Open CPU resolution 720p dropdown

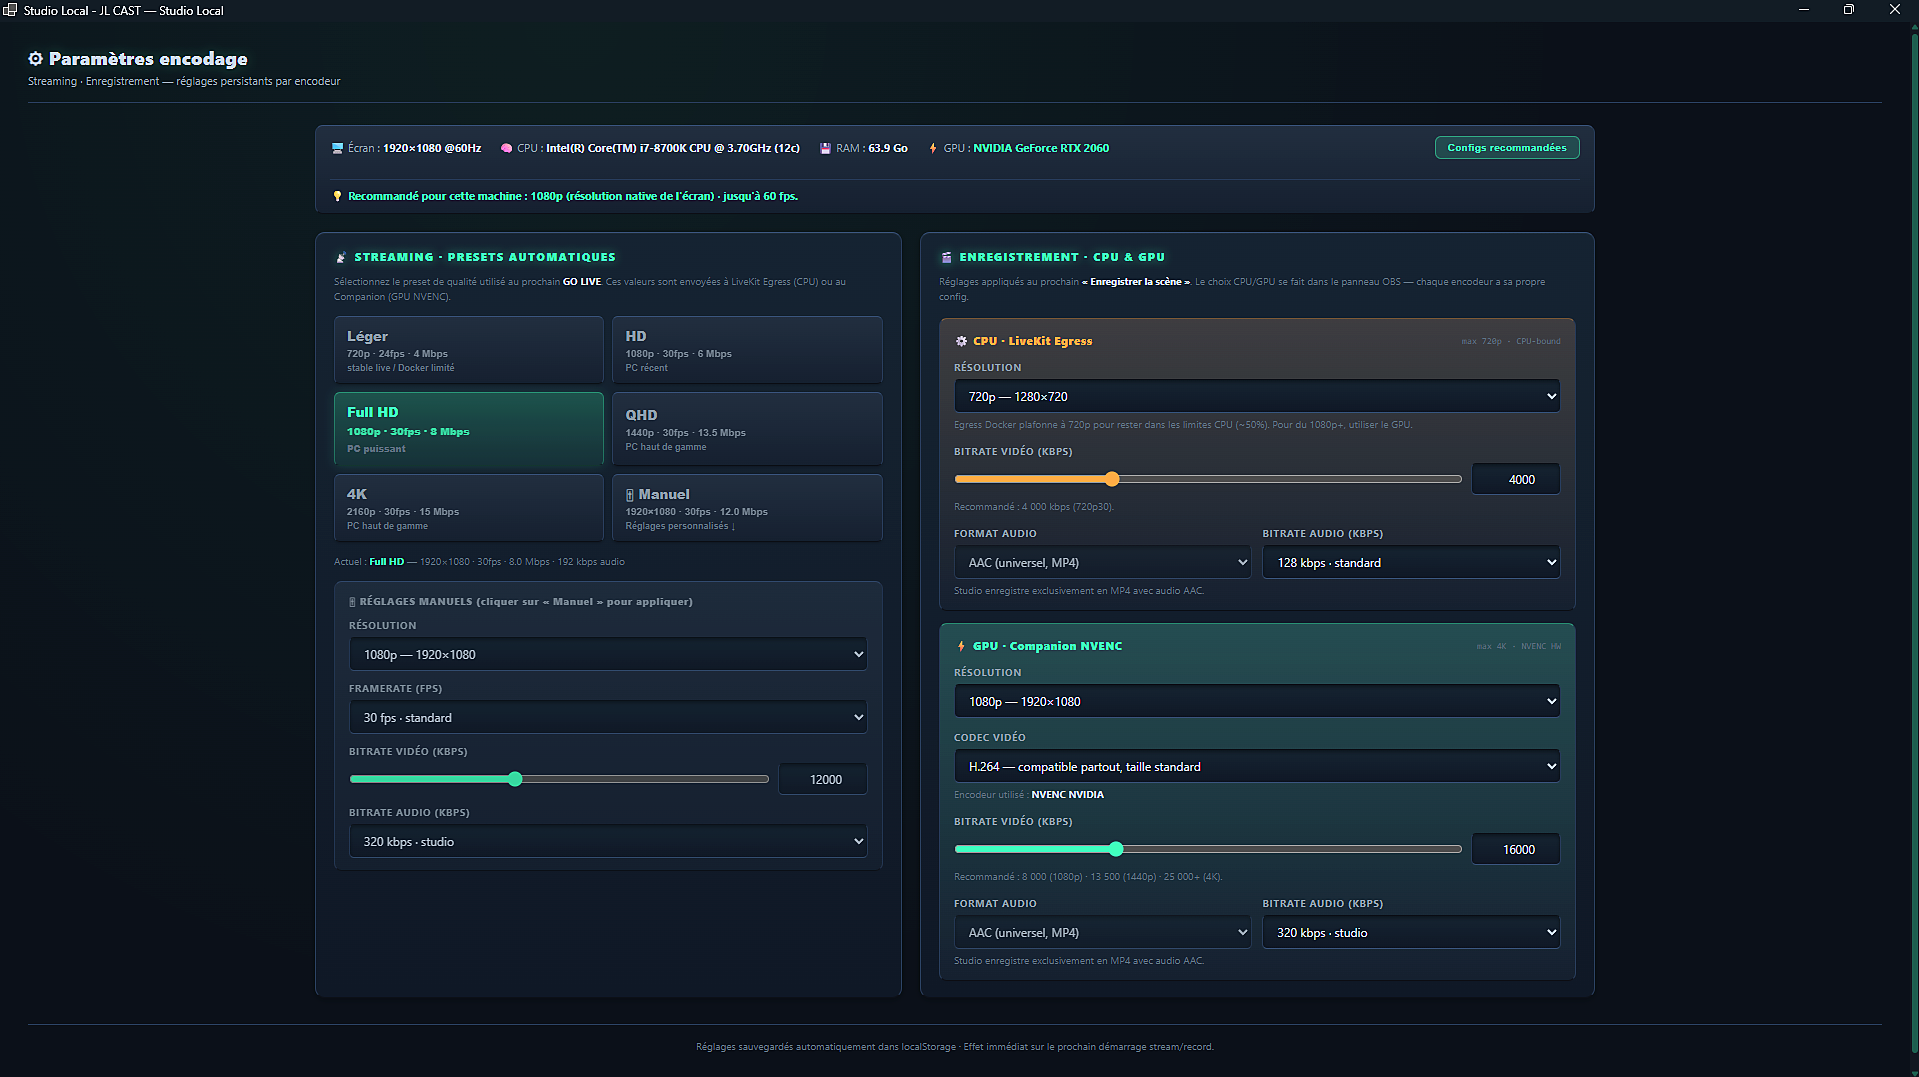pos(1257,396)
